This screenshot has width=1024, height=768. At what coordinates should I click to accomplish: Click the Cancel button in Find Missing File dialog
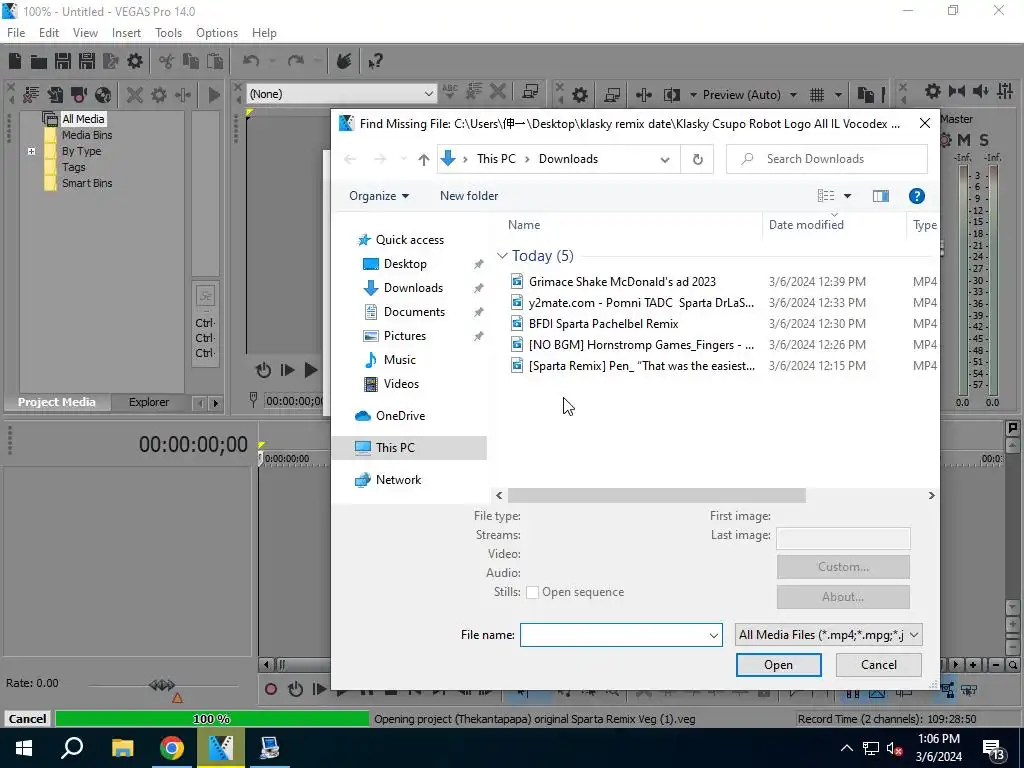click(x=878, y=665)
